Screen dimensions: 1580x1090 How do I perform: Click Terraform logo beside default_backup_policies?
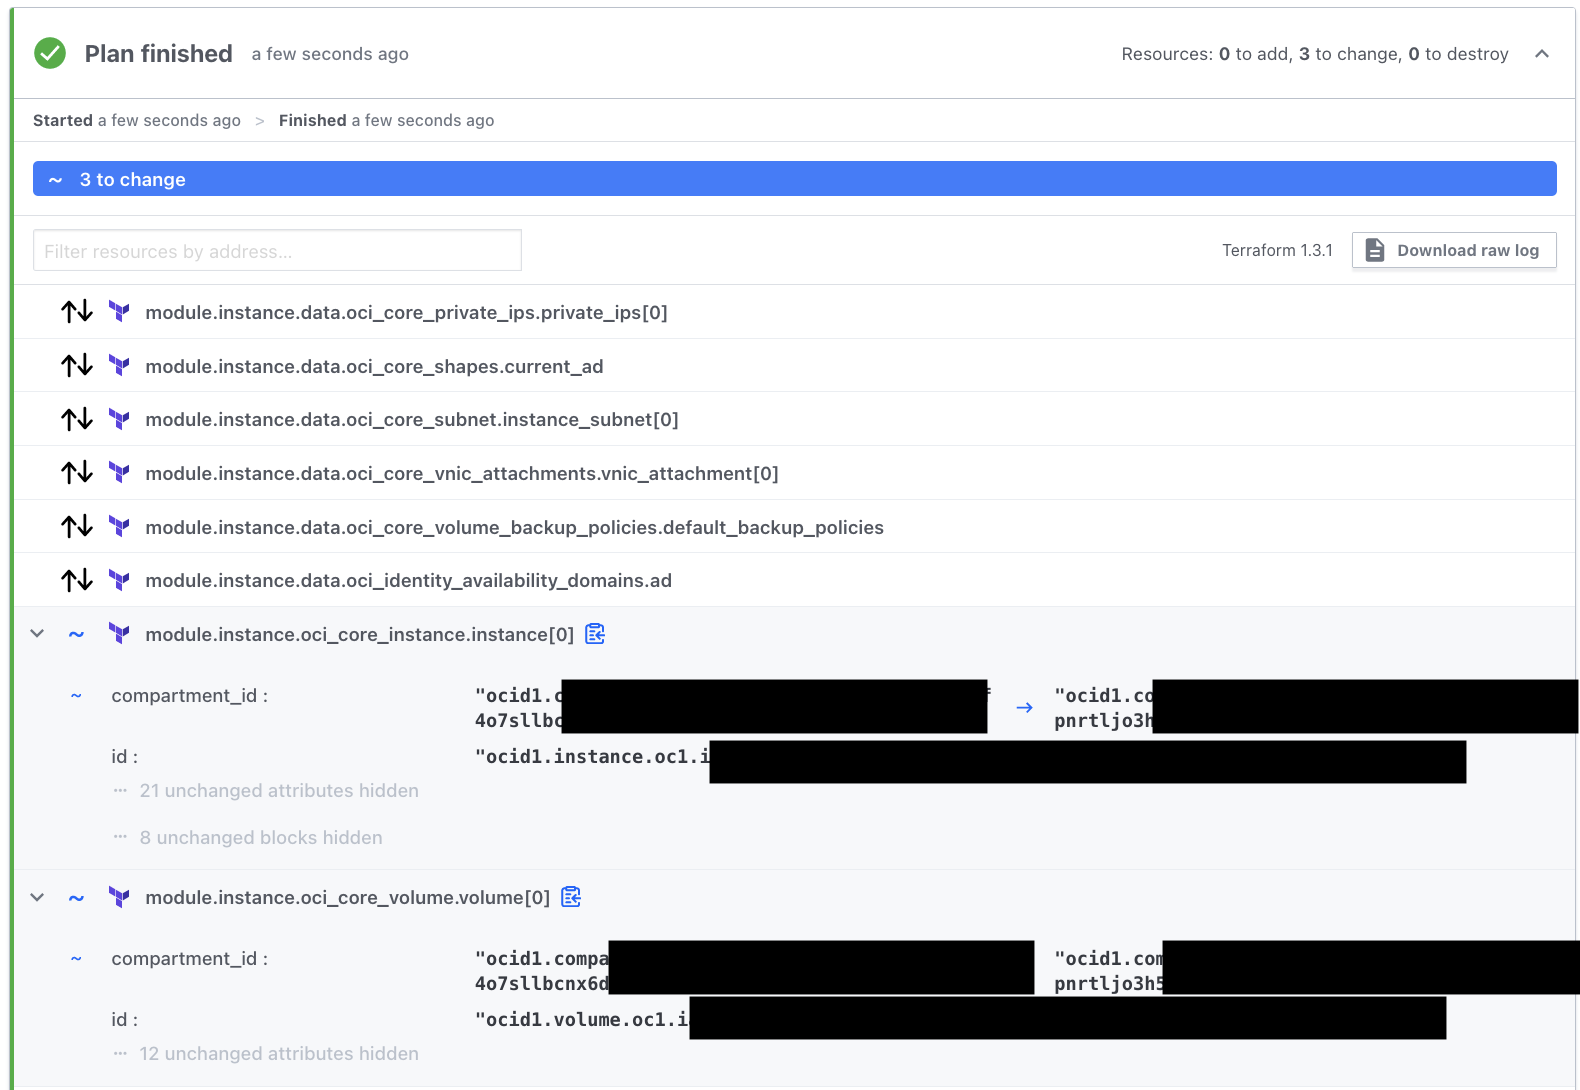(x=119, y=527)
